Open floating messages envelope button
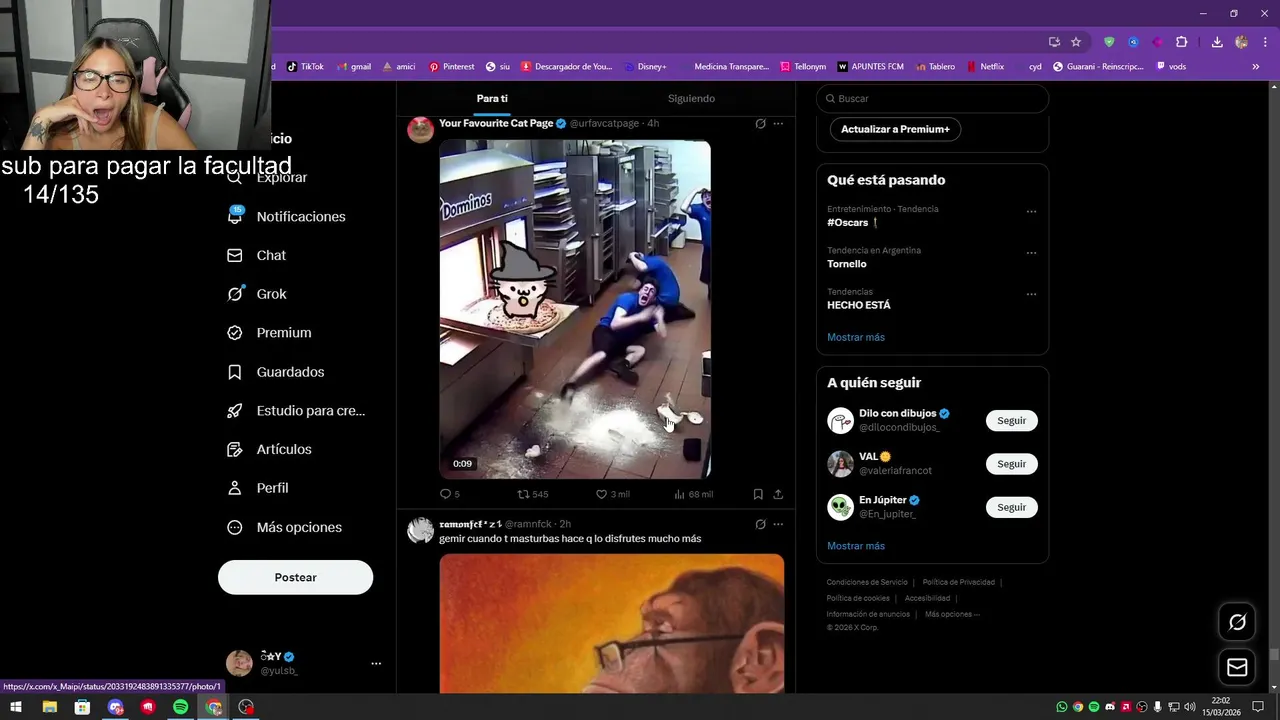The height and width of the screenshot is (720, 1280). point(1237,667)
